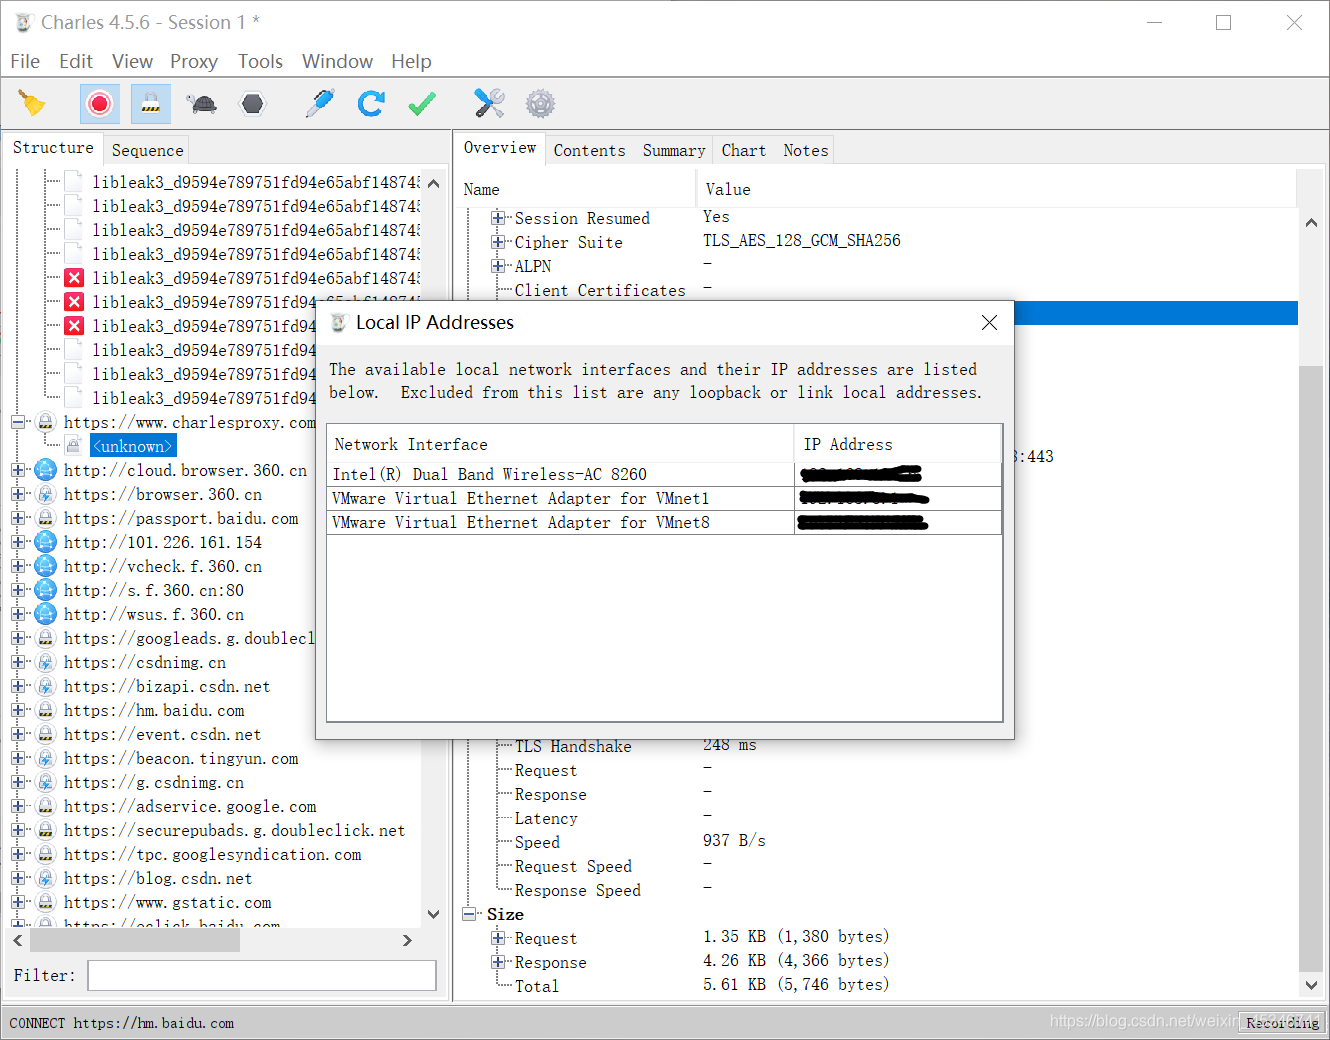1330x1040 pixels.
Task: Switch to the Notes tab
Action: tap(805, 150)
